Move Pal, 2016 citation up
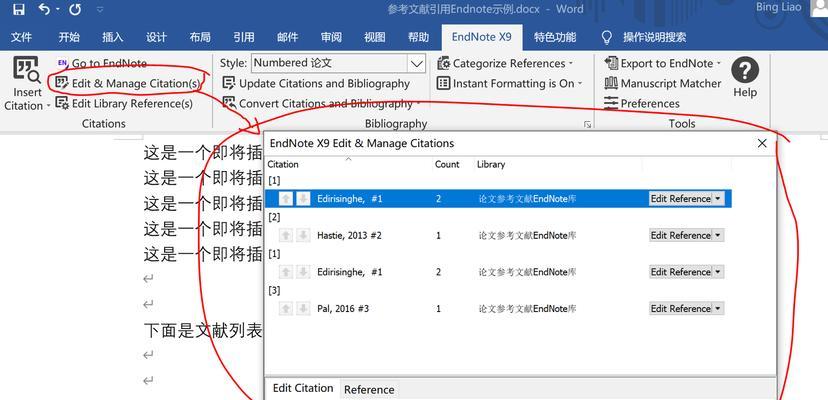Screen dimensions: 828x400 (286, 309)
